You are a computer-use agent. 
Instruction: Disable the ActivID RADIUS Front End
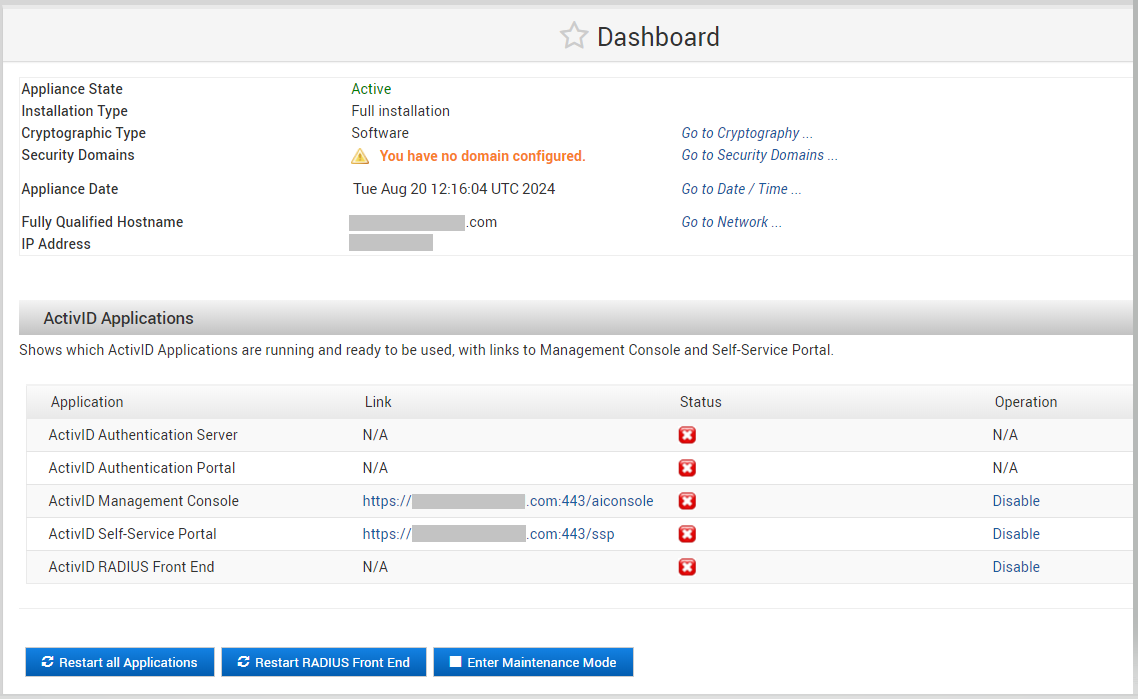[1016, 567]
